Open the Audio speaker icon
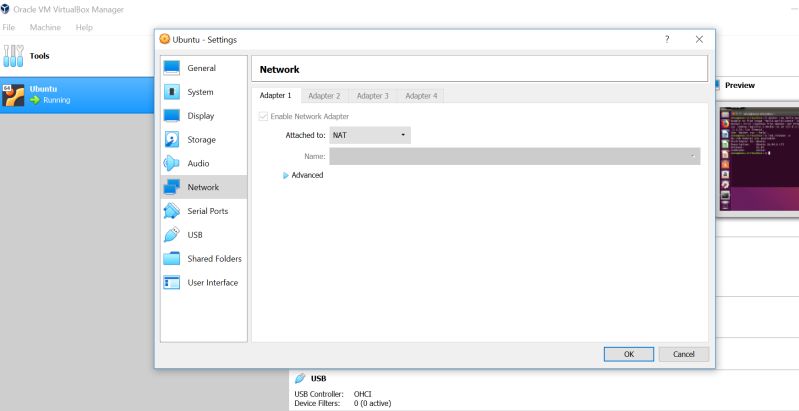The image size is (799, 411). point(172,163)
